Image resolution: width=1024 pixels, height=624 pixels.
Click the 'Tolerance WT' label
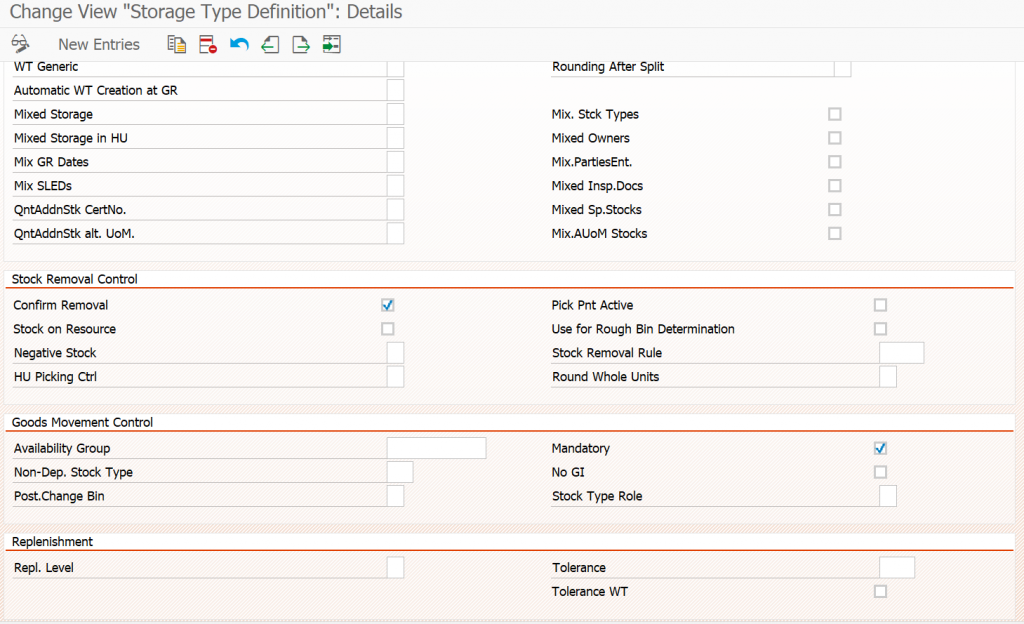pos(590,591)
